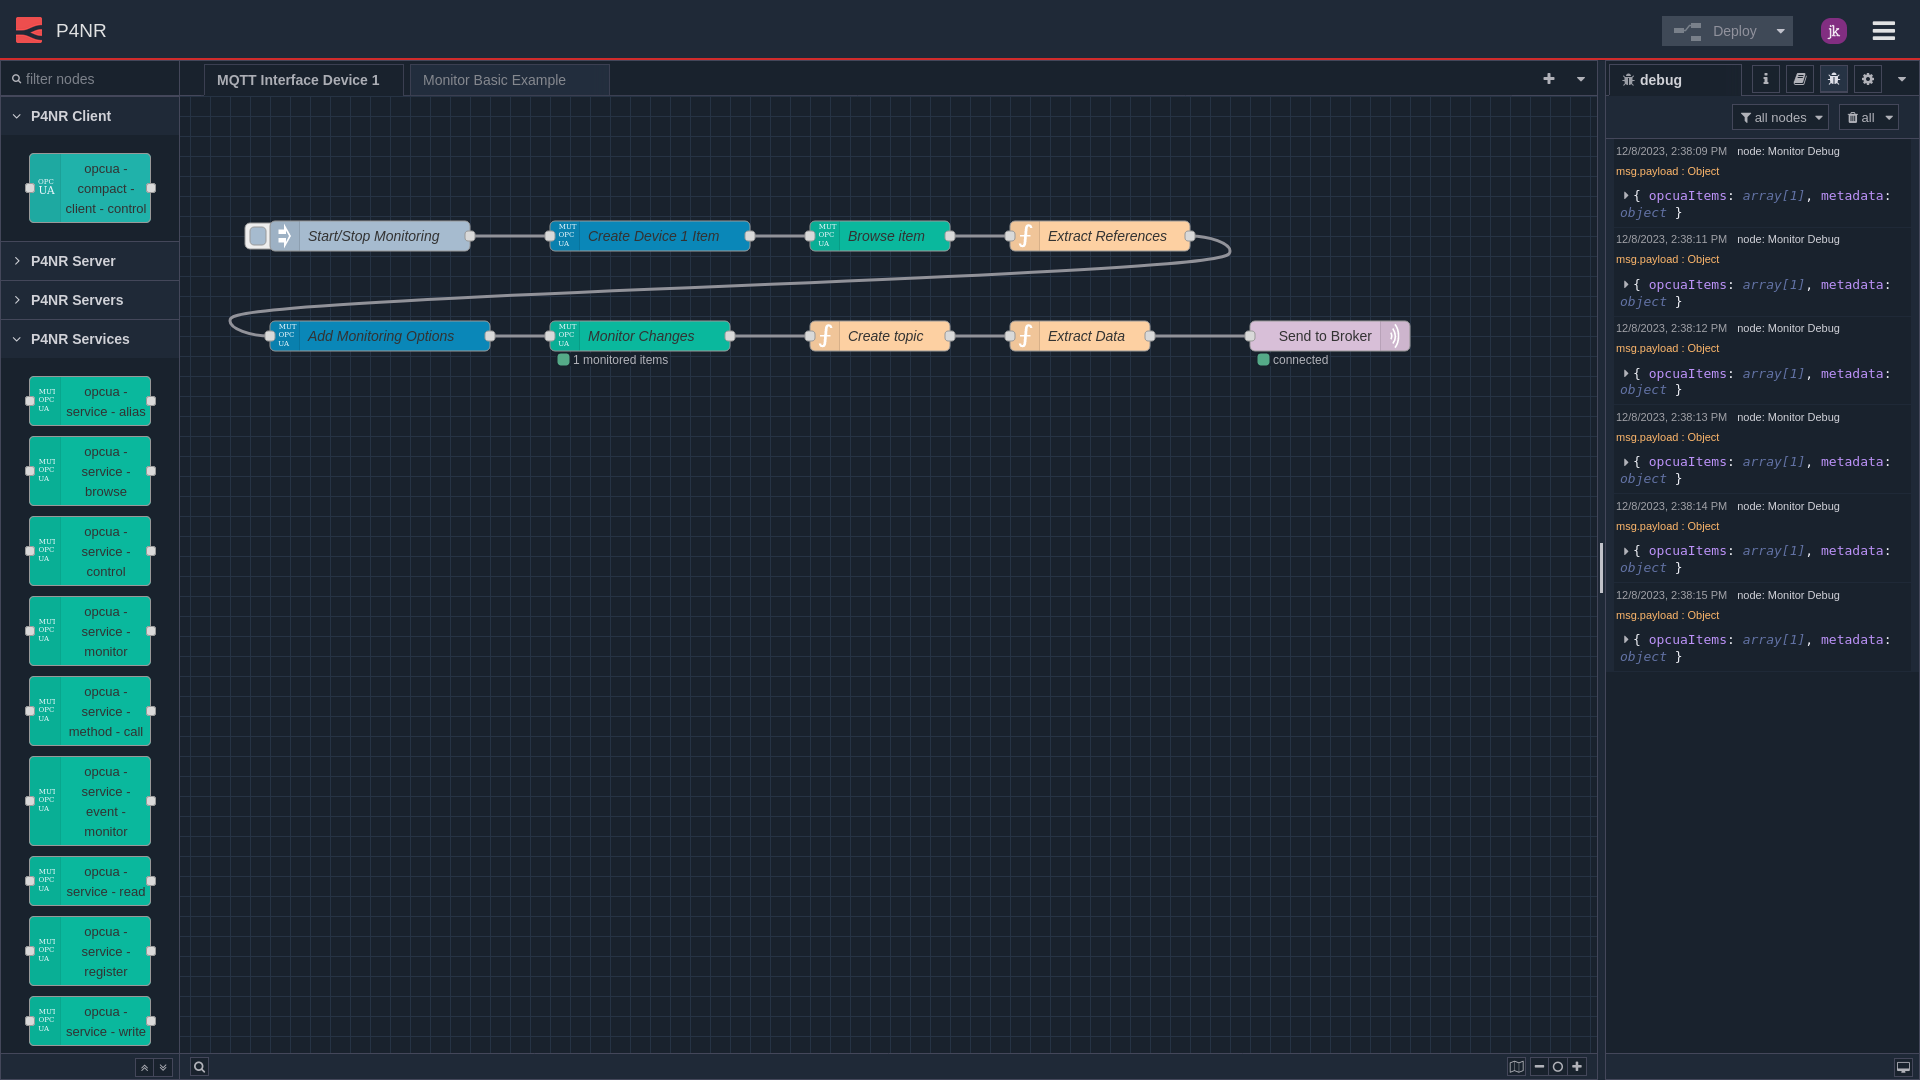The width and height of the screenshot is (1920, 1080).
Task: Open the Deploy options dropdown arrow
Action: point(1782,31)
